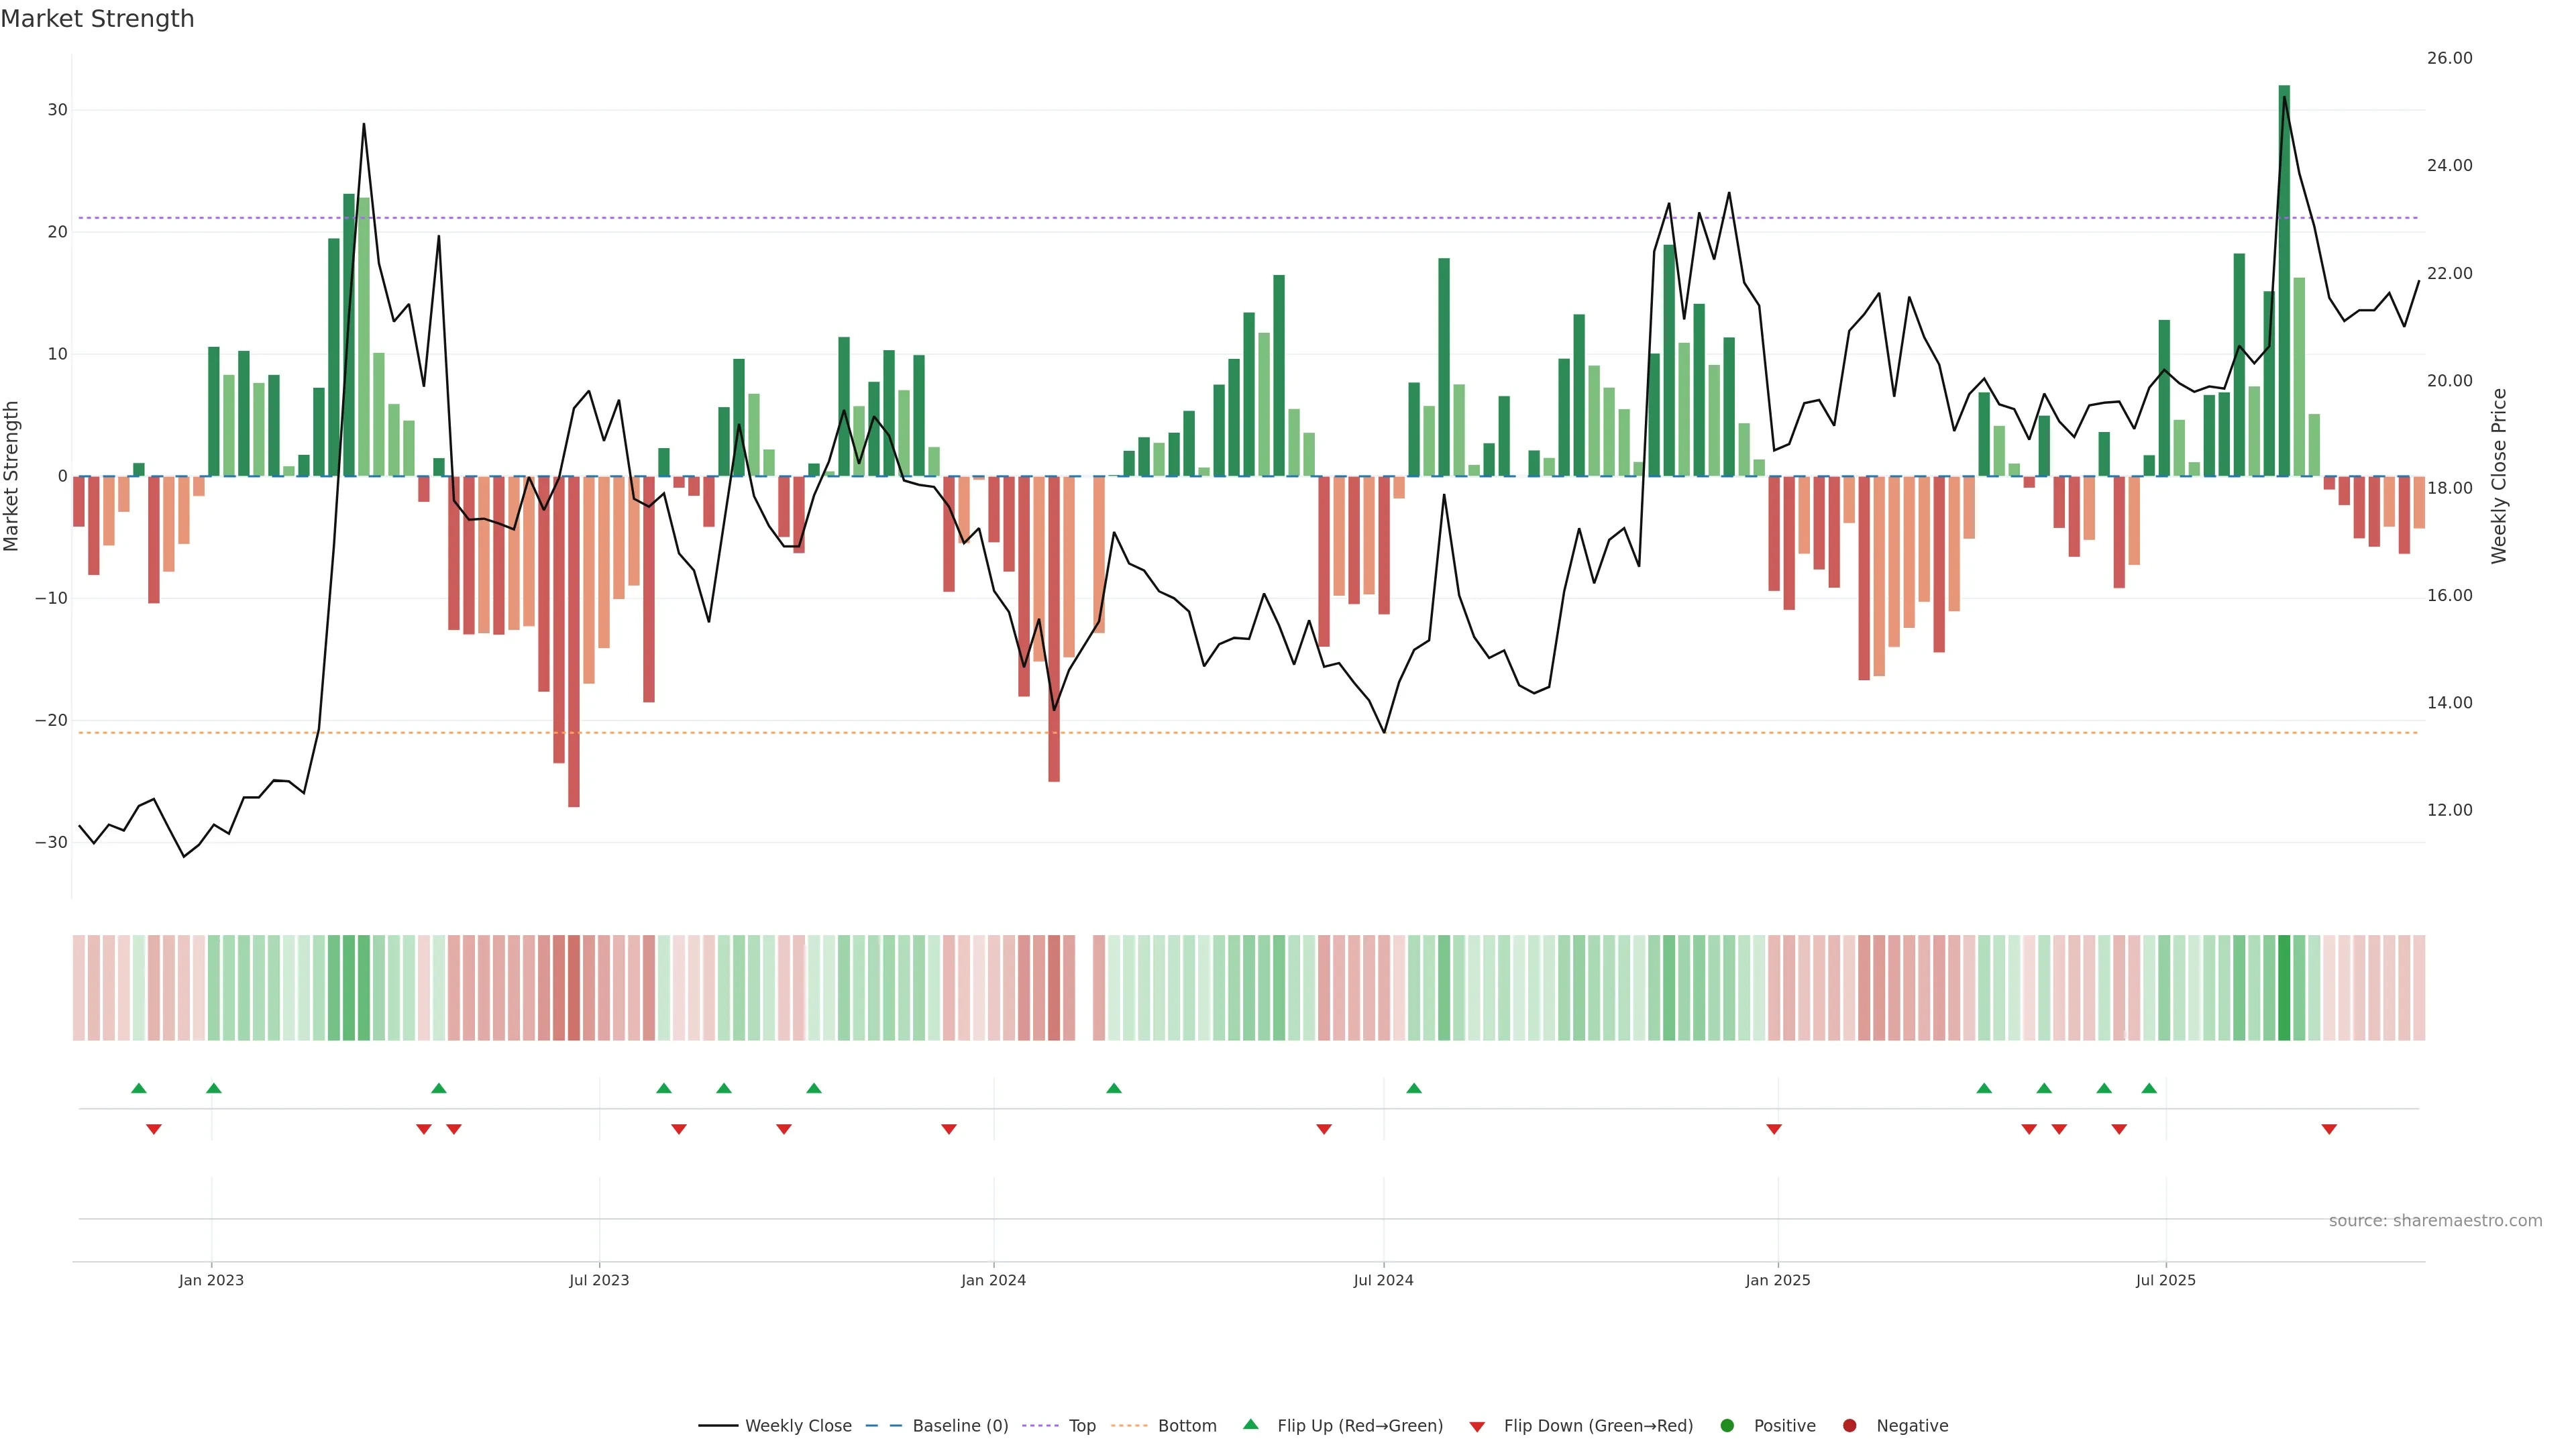Click the rightmost red flip-down triangle marker
Viewport: 2576px width, 1449px height.
coord(2329,1129)
